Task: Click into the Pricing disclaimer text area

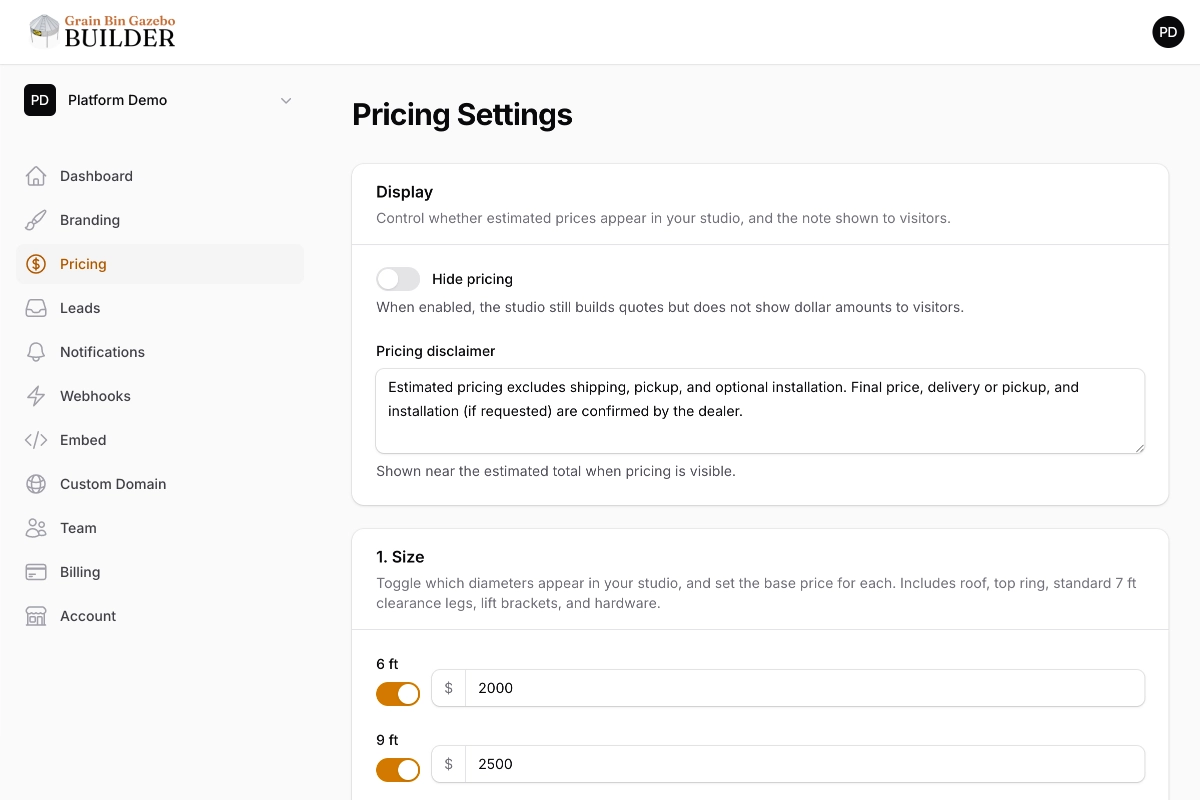Action: tap(760, 411)
